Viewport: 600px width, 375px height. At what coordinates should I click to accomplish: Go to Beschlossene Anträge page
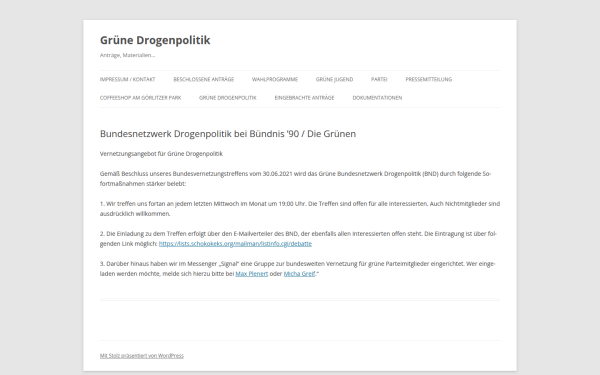pos(204,80)
